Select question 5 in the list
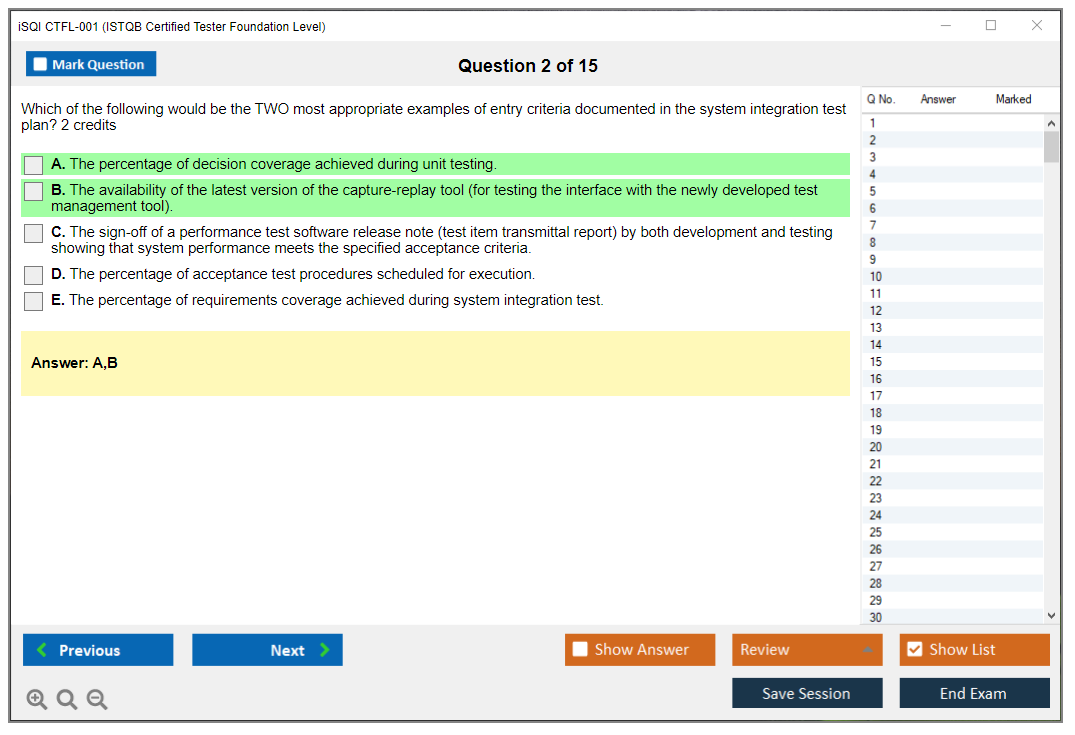Screen dimensions: 1075x735 pyautogui.click(x=873, y=191)
